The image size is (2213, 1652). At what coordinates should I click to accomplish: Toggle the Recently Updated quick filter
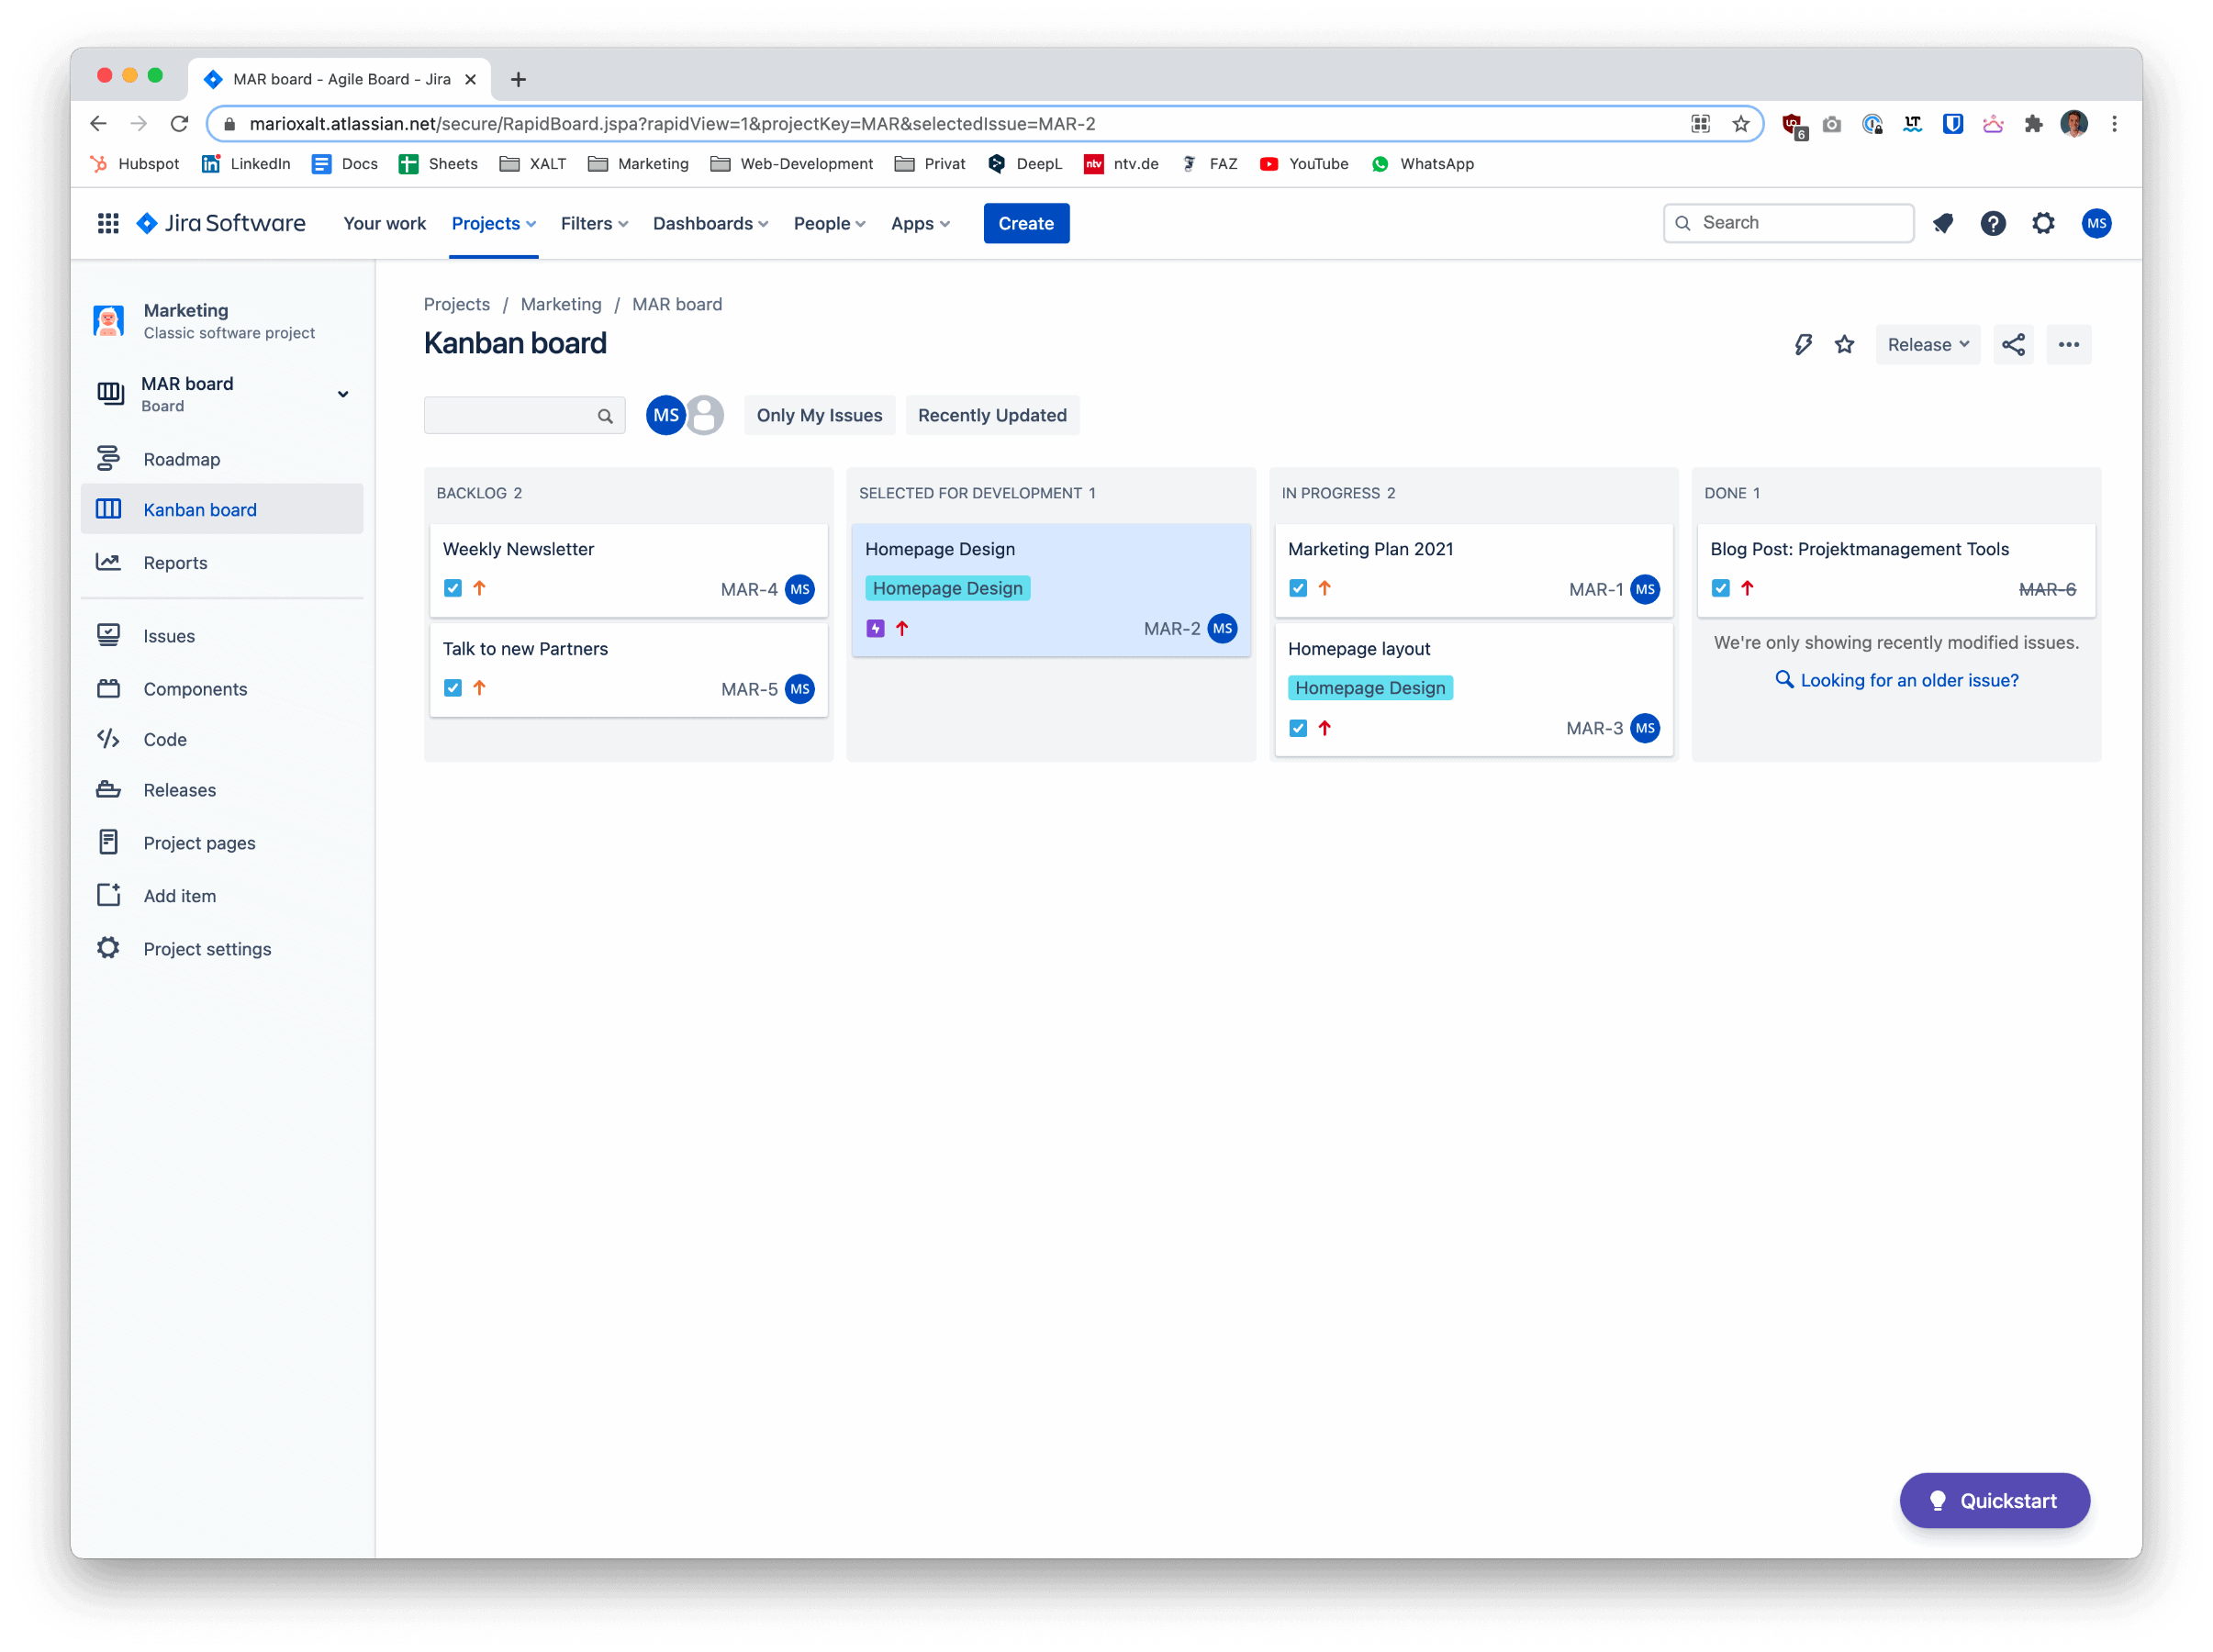click(x=991, y=415)
